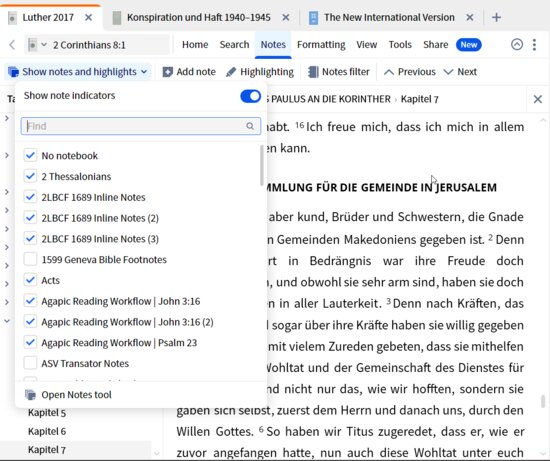Switch to The New International Version tab

click(389, 18)
